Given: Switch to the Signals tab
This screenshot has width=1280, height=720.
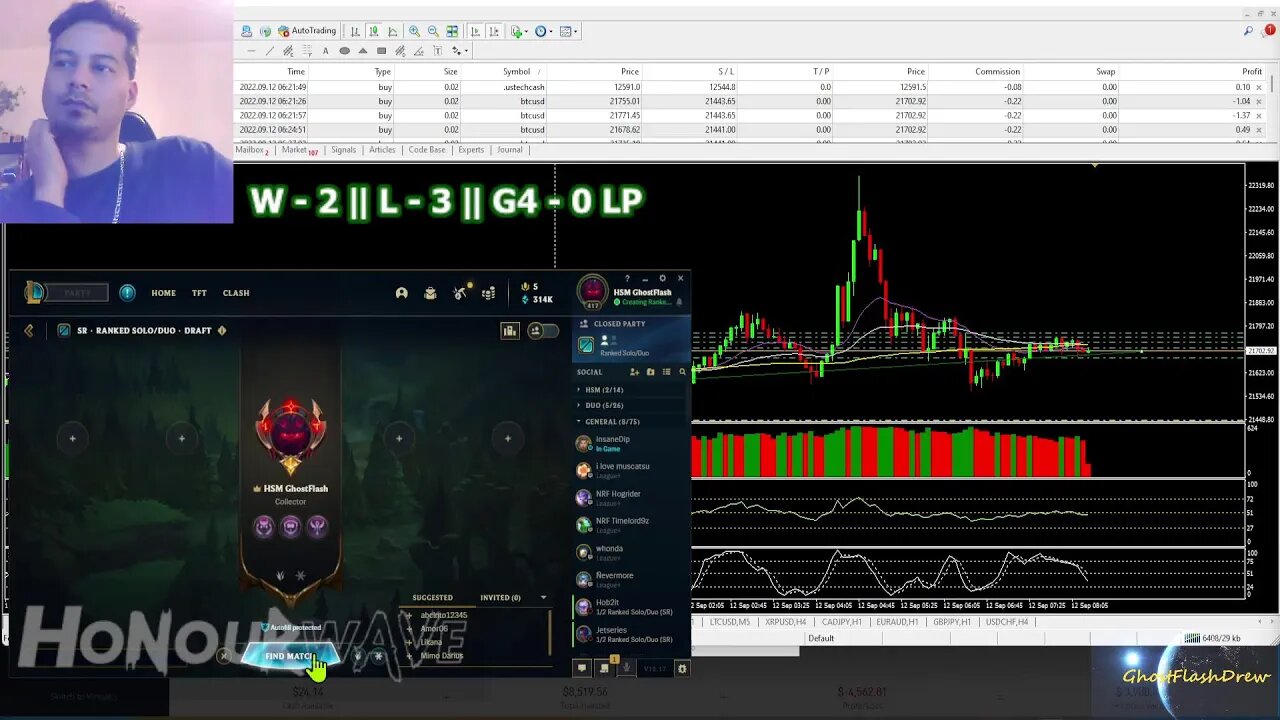Looking at the screenshot, I should (343, 150).
